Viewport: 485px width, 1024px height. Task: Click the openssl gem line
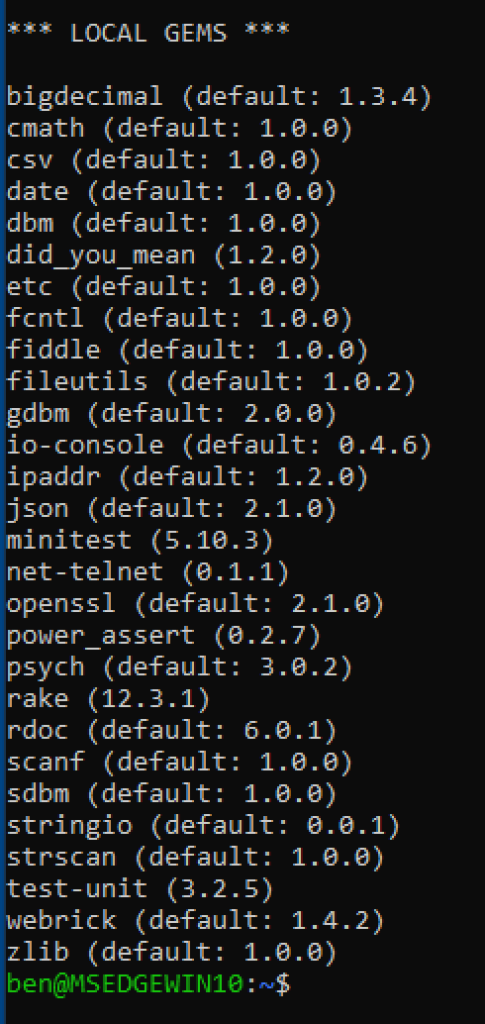coord(195,604)
